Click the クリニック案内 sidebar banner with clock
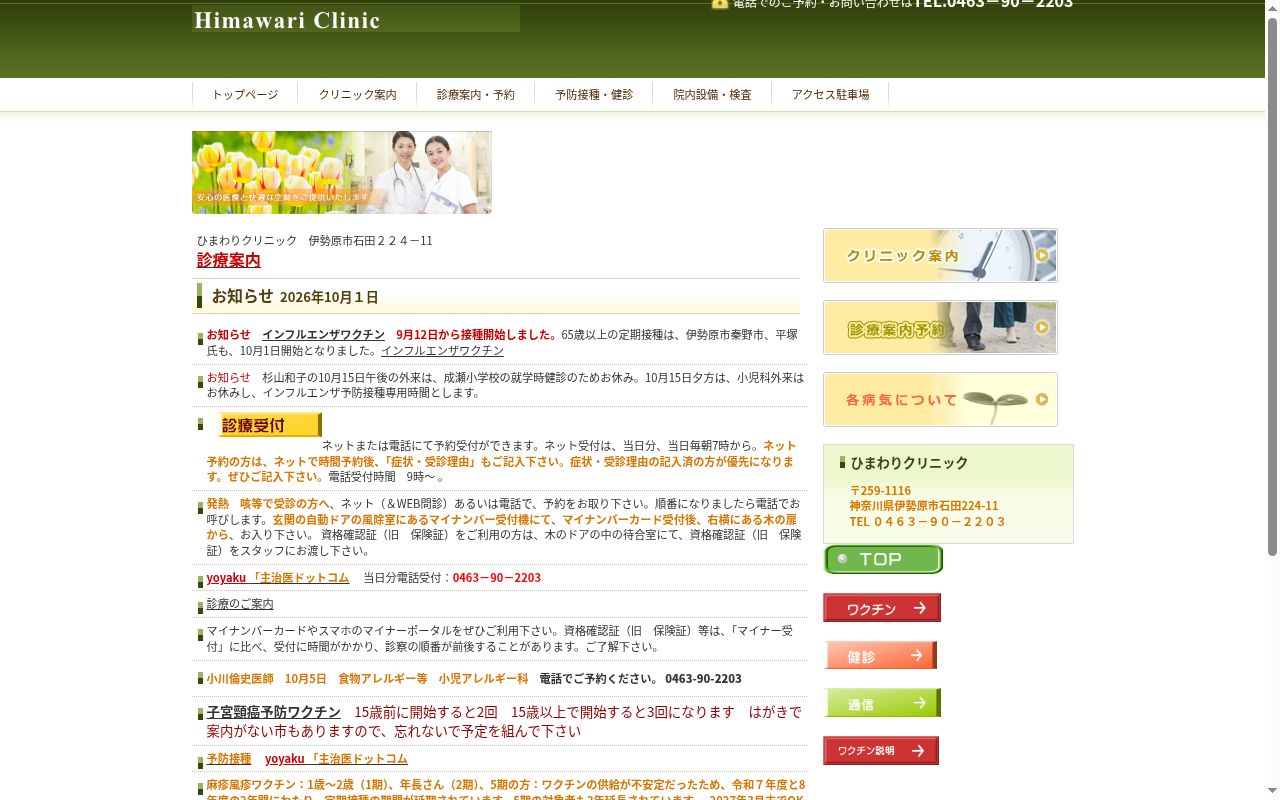 point(940,255)
